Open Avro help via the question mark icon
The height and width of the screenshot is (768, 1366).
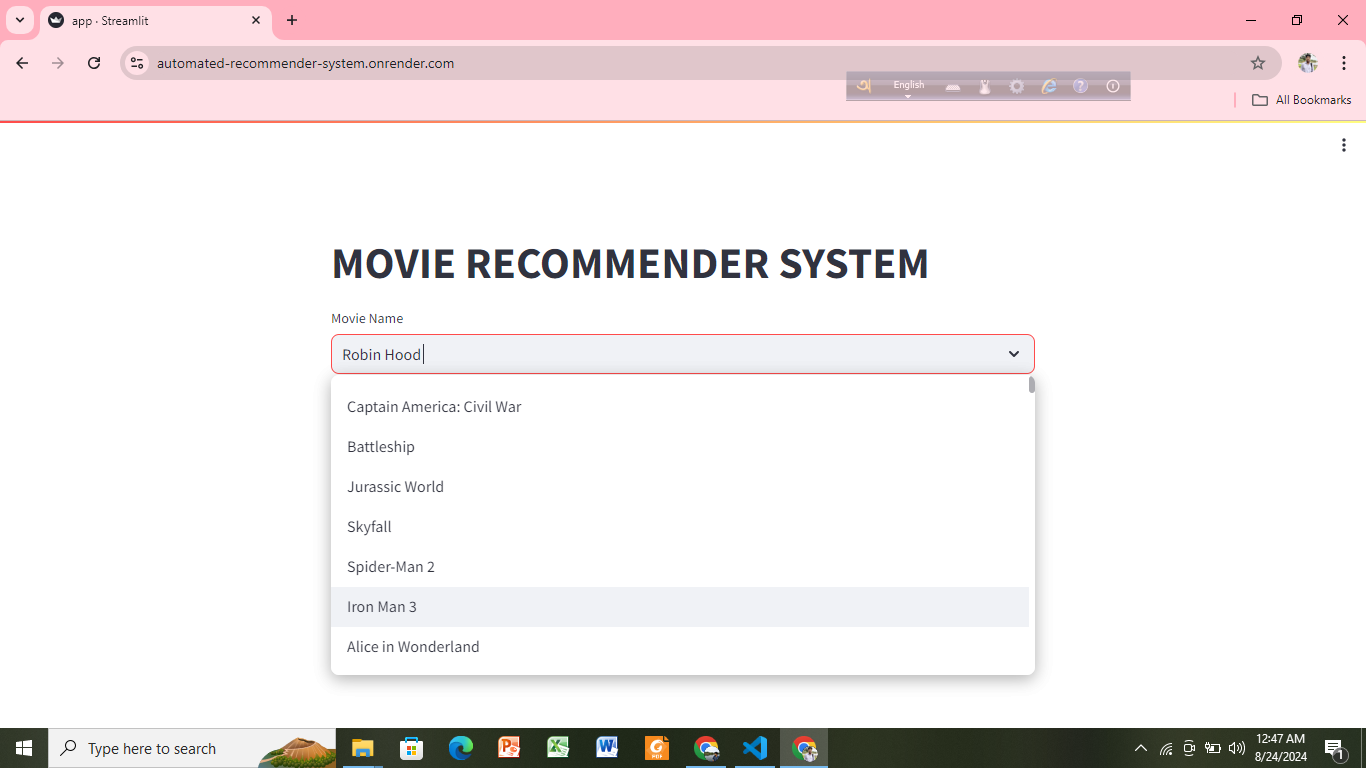pos(1080,86)
